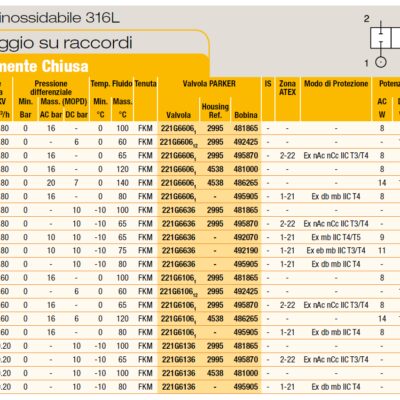Select the 140 °C max temperature cell
The image size is (400, 400).
(122, 183)
